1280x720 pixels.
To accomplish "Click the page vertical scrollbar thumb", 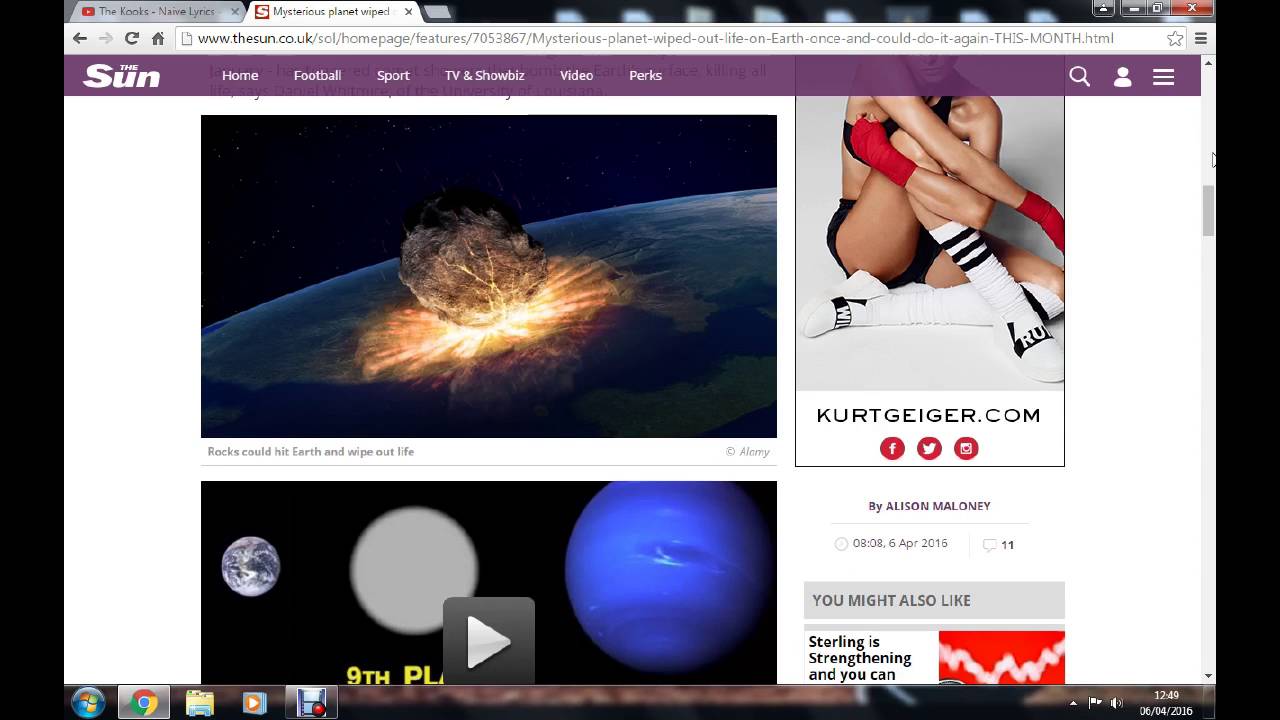I will (x=1208, y=210).
